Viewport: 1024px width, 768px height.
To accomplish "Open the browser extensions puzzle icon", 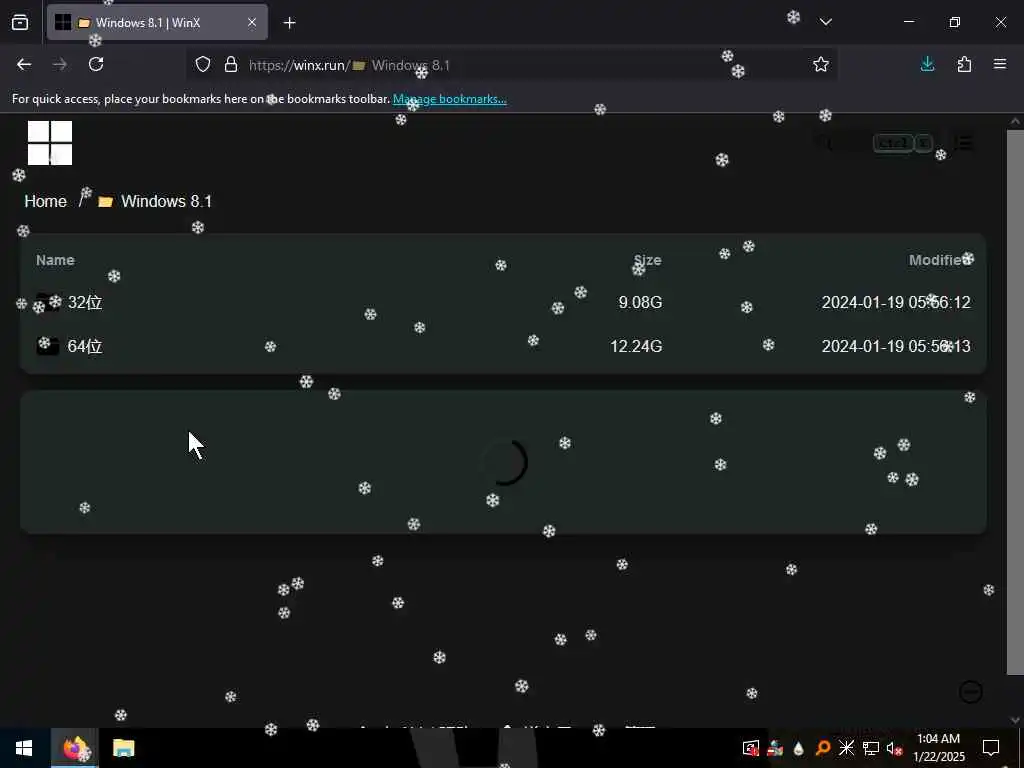I will click(x=964, y=64).
